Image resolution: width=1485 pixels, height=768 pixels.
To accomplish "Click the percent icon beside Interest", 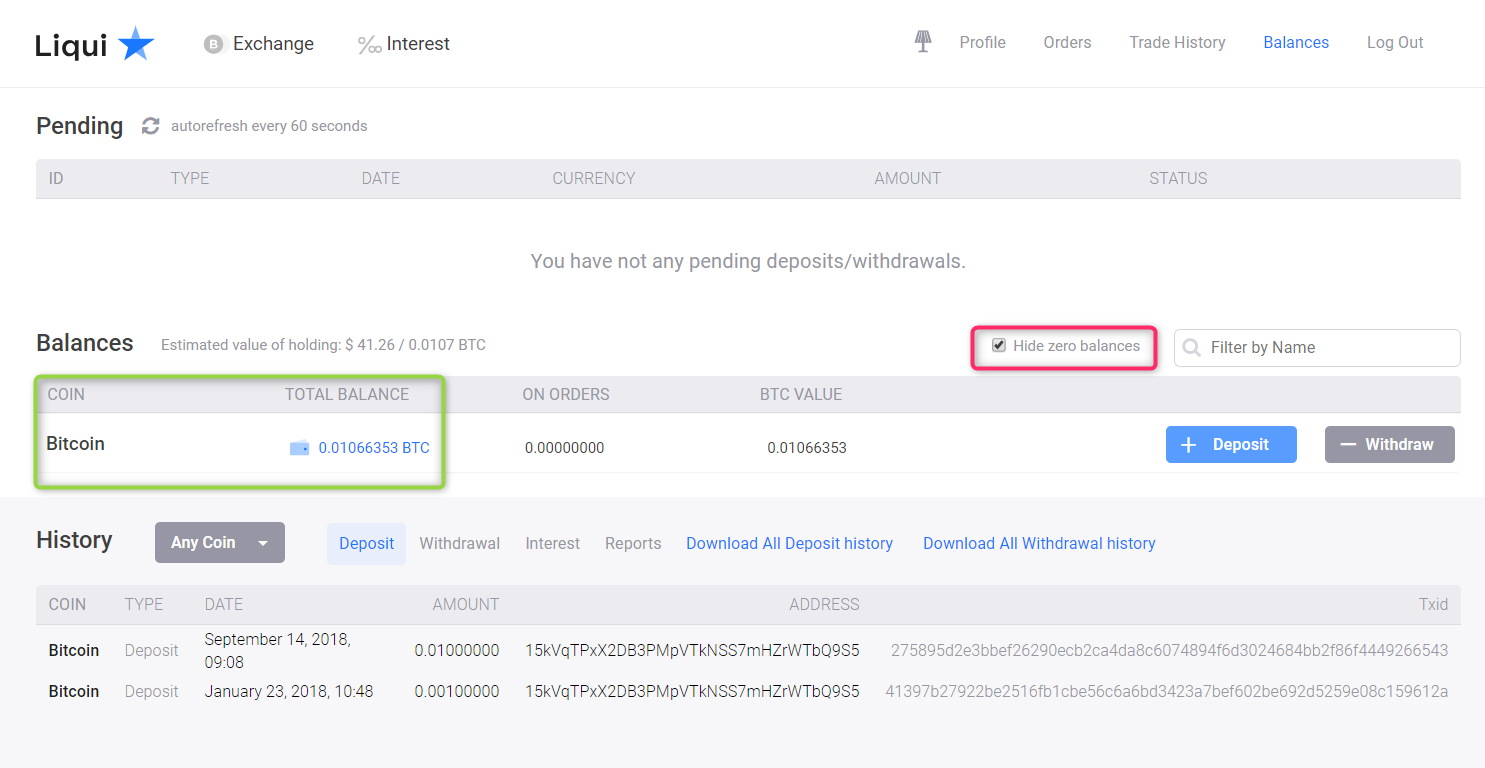I will (369, 45).
